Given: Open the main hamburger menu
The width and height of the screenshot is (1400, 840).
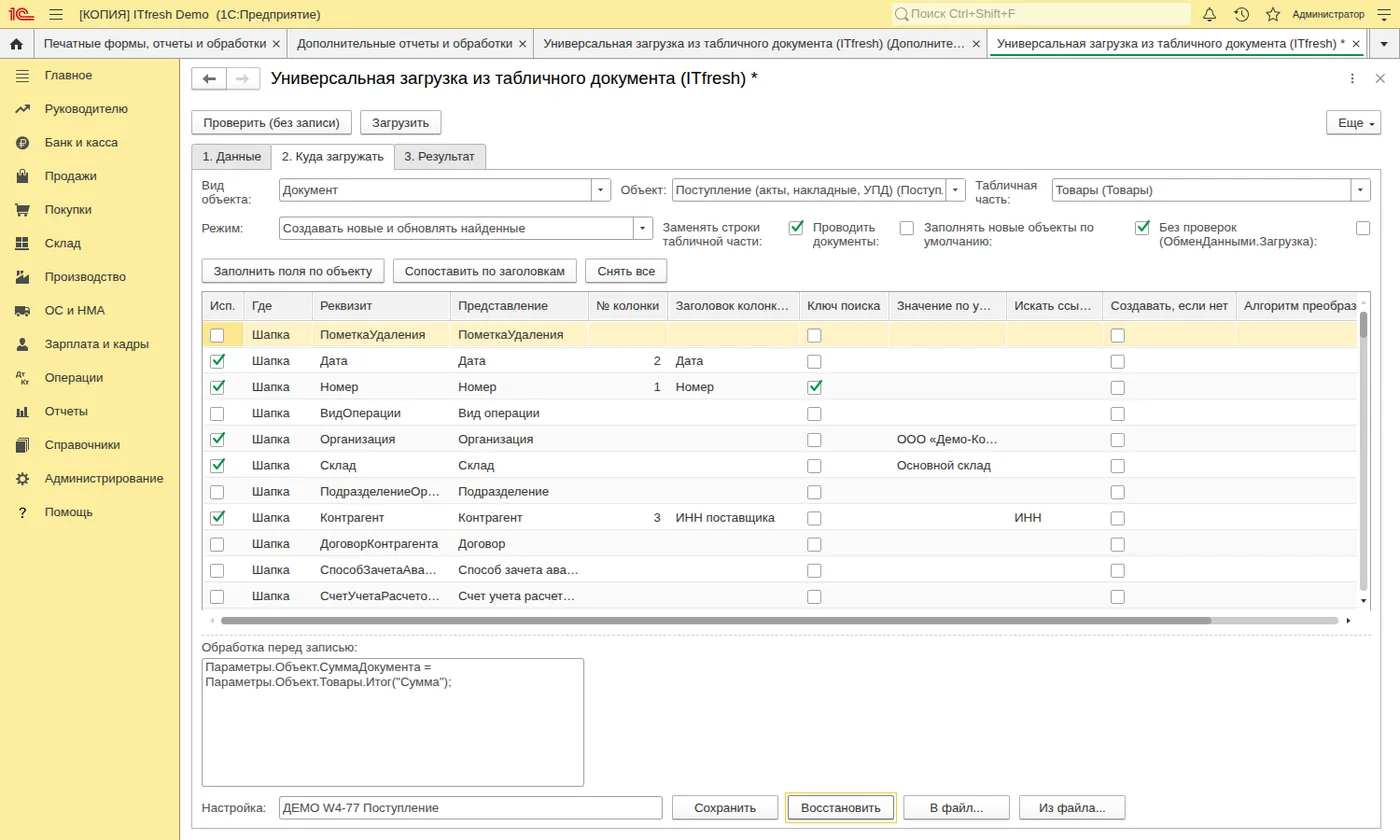Looking at the screenshot, I should (56, 14).
